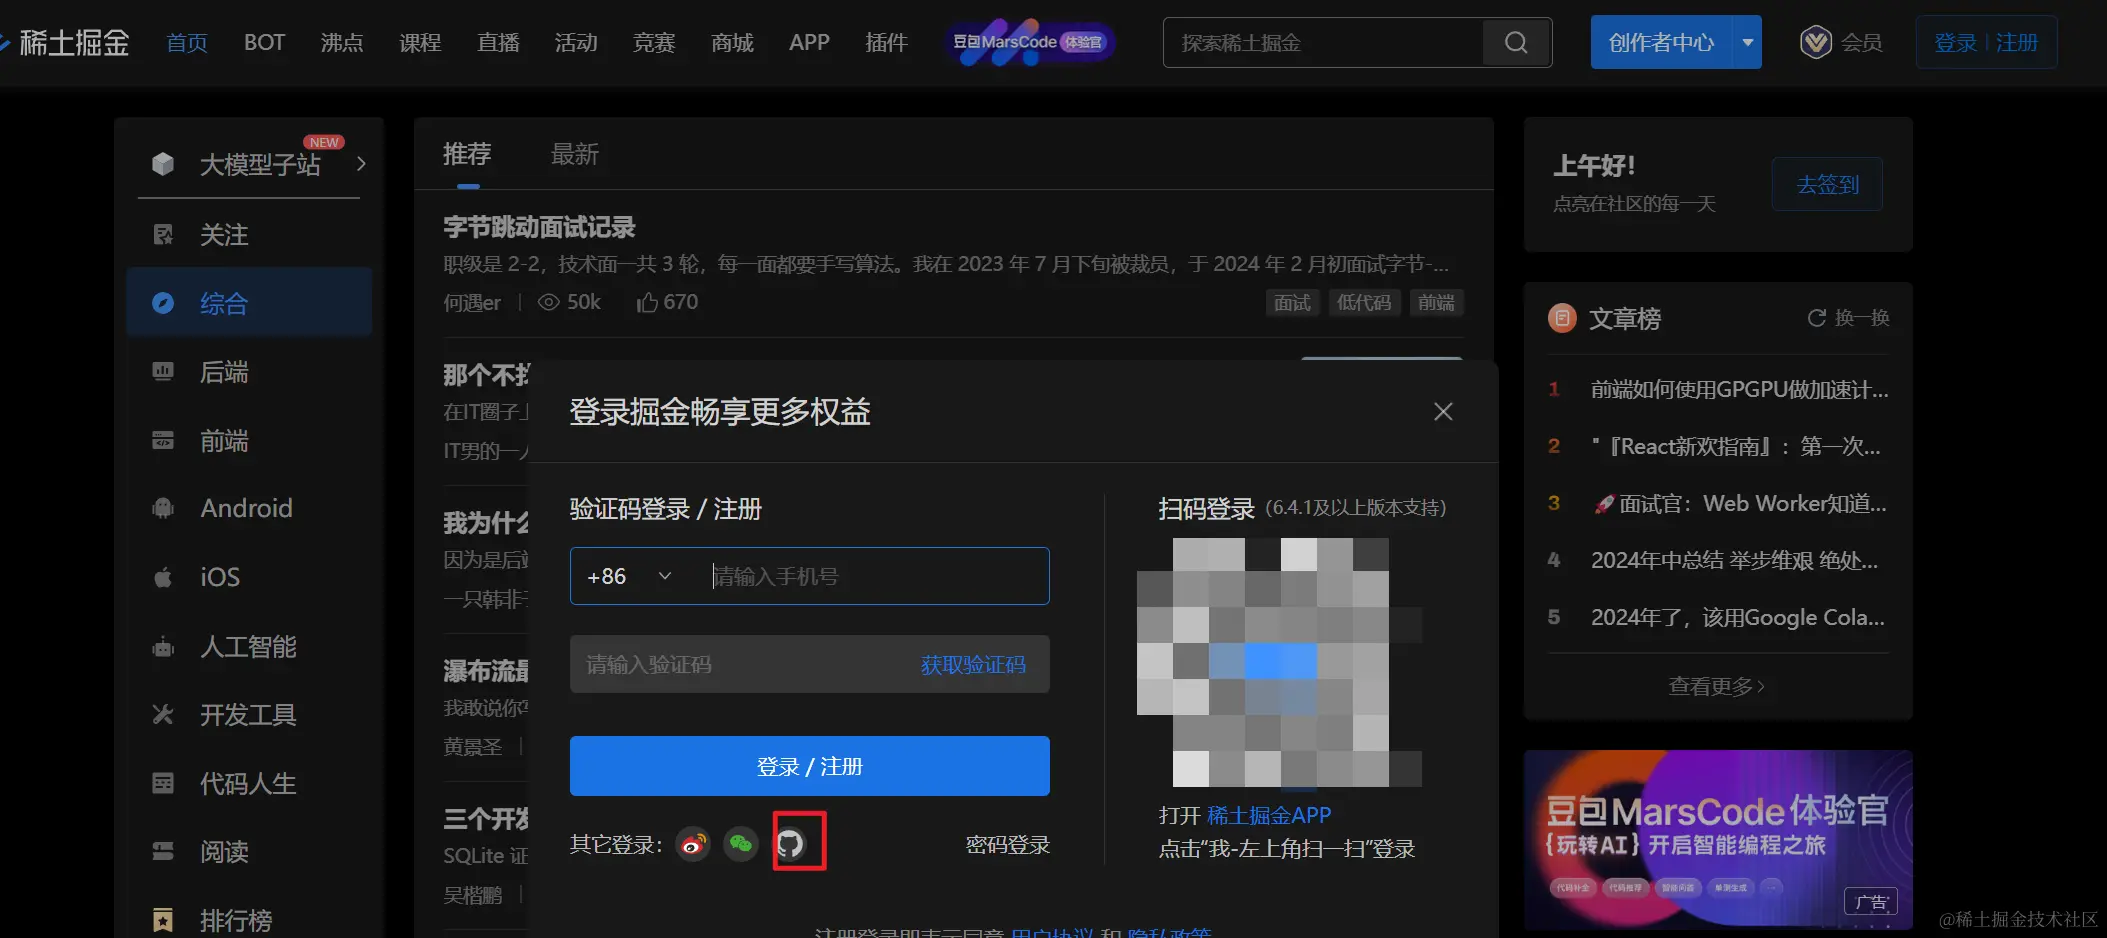Go to 首页 in the top nav
This screenshot has height=938, width=2107.
pyautogui.click(x=187, y=43)
